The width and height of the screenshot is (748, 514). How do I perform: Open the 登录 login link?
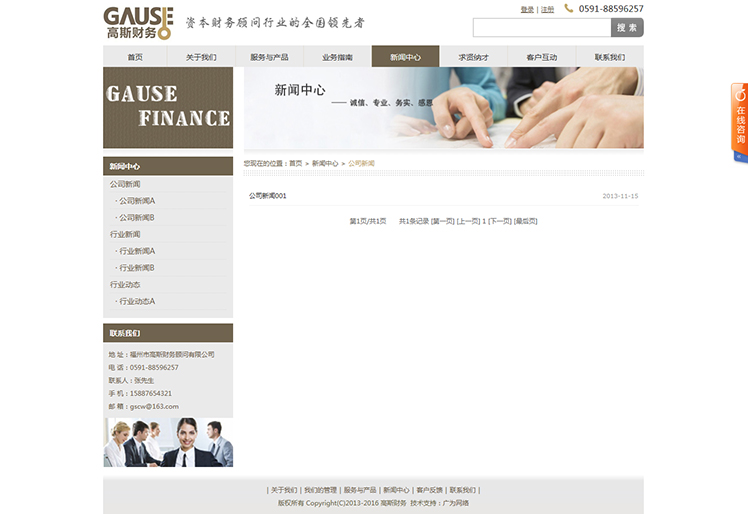point(527,9)
